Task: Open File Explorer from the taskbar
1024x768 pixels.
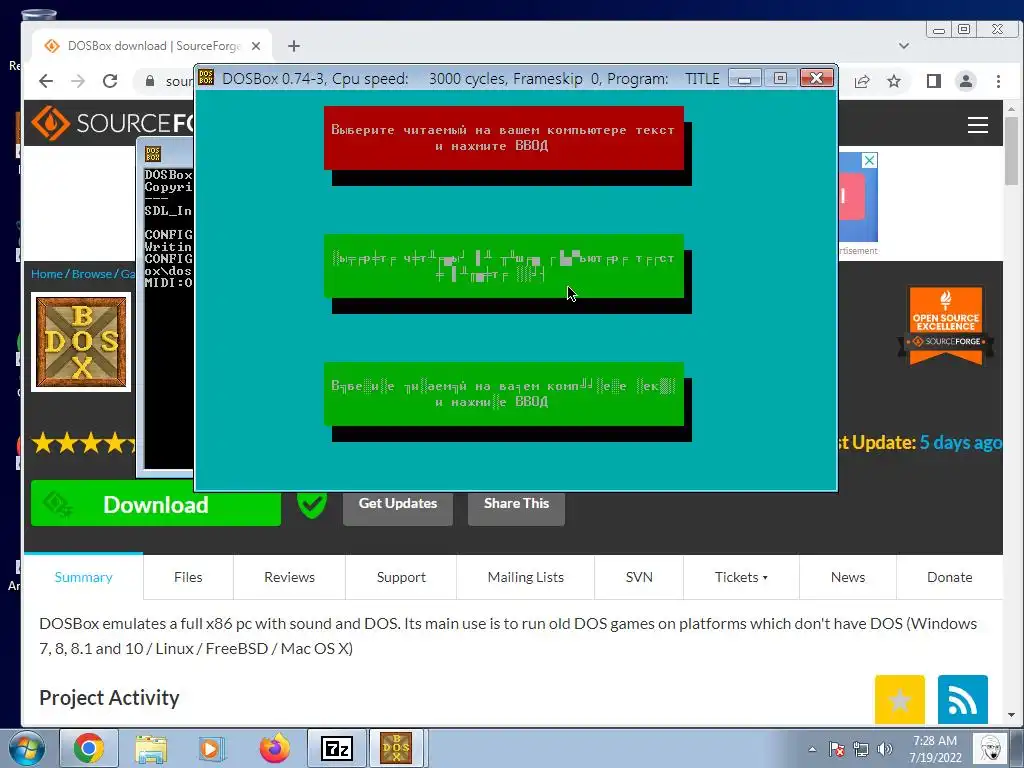Action: tap(151, 748)
